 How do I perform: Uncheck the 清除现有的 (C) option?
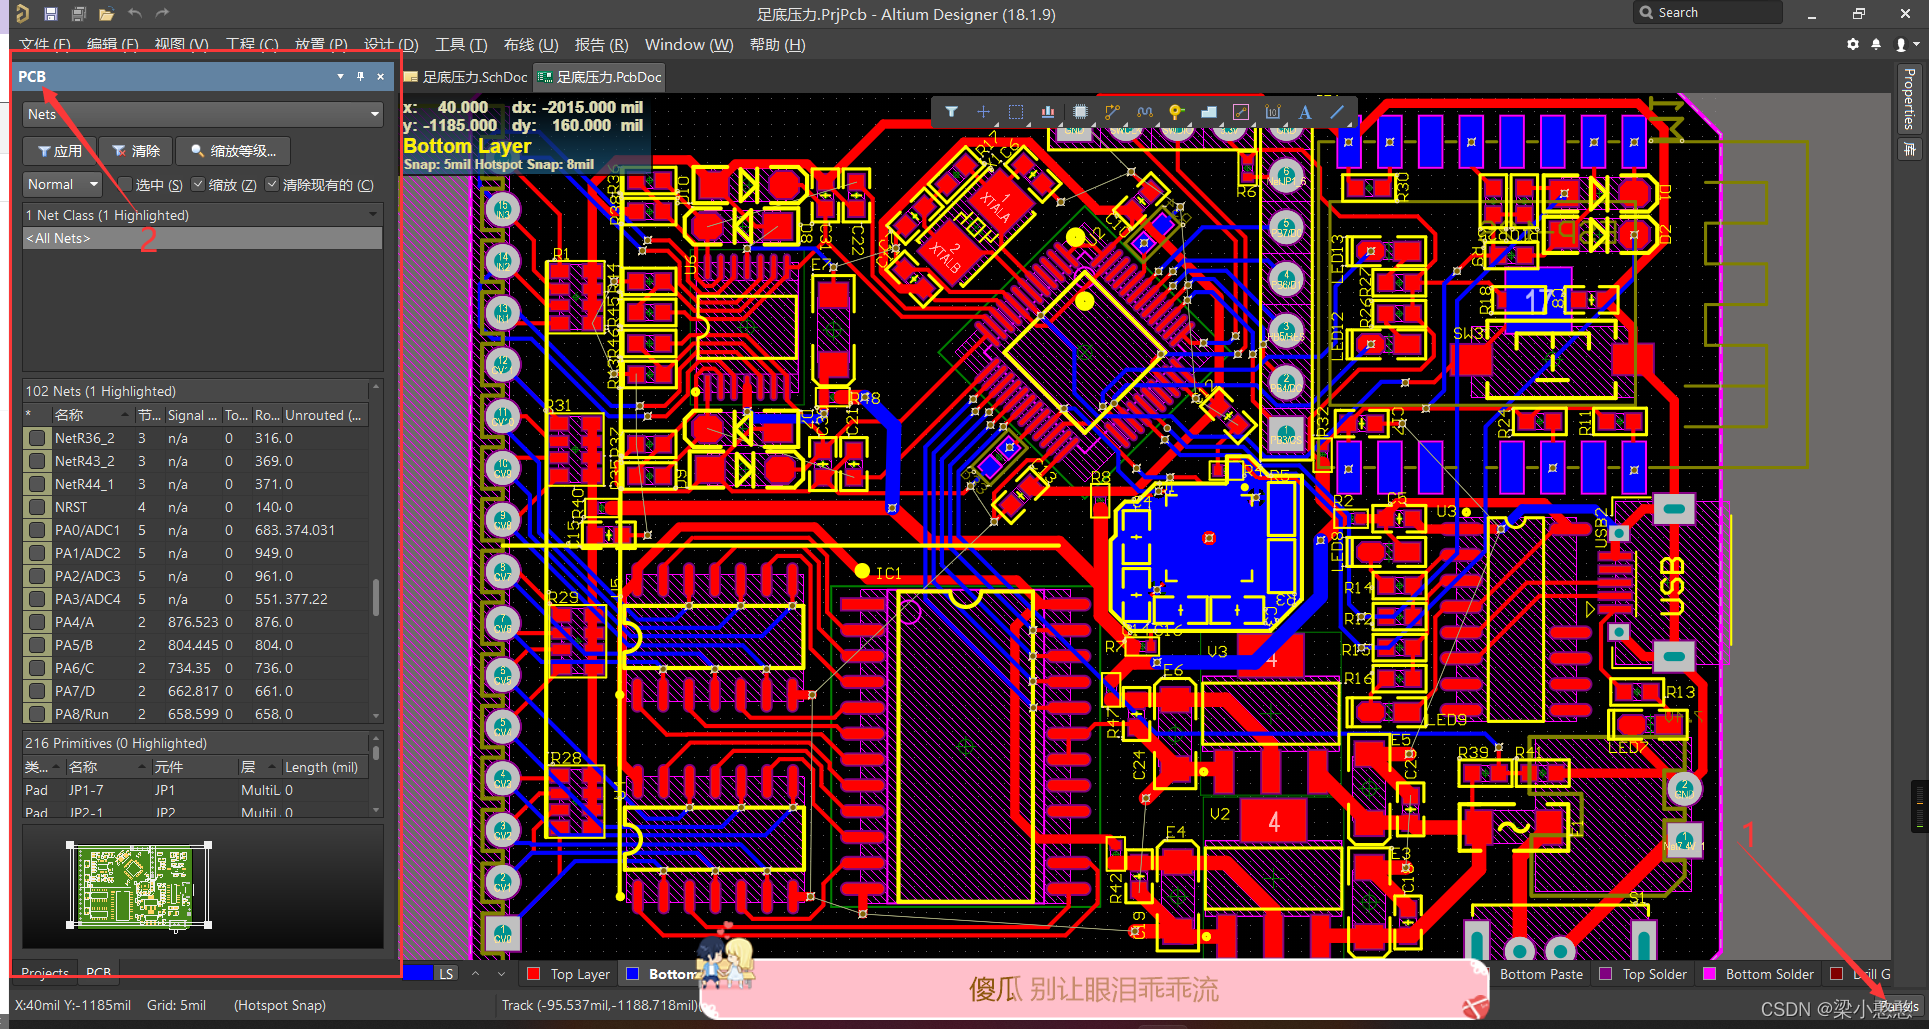(x=272, y=185)
